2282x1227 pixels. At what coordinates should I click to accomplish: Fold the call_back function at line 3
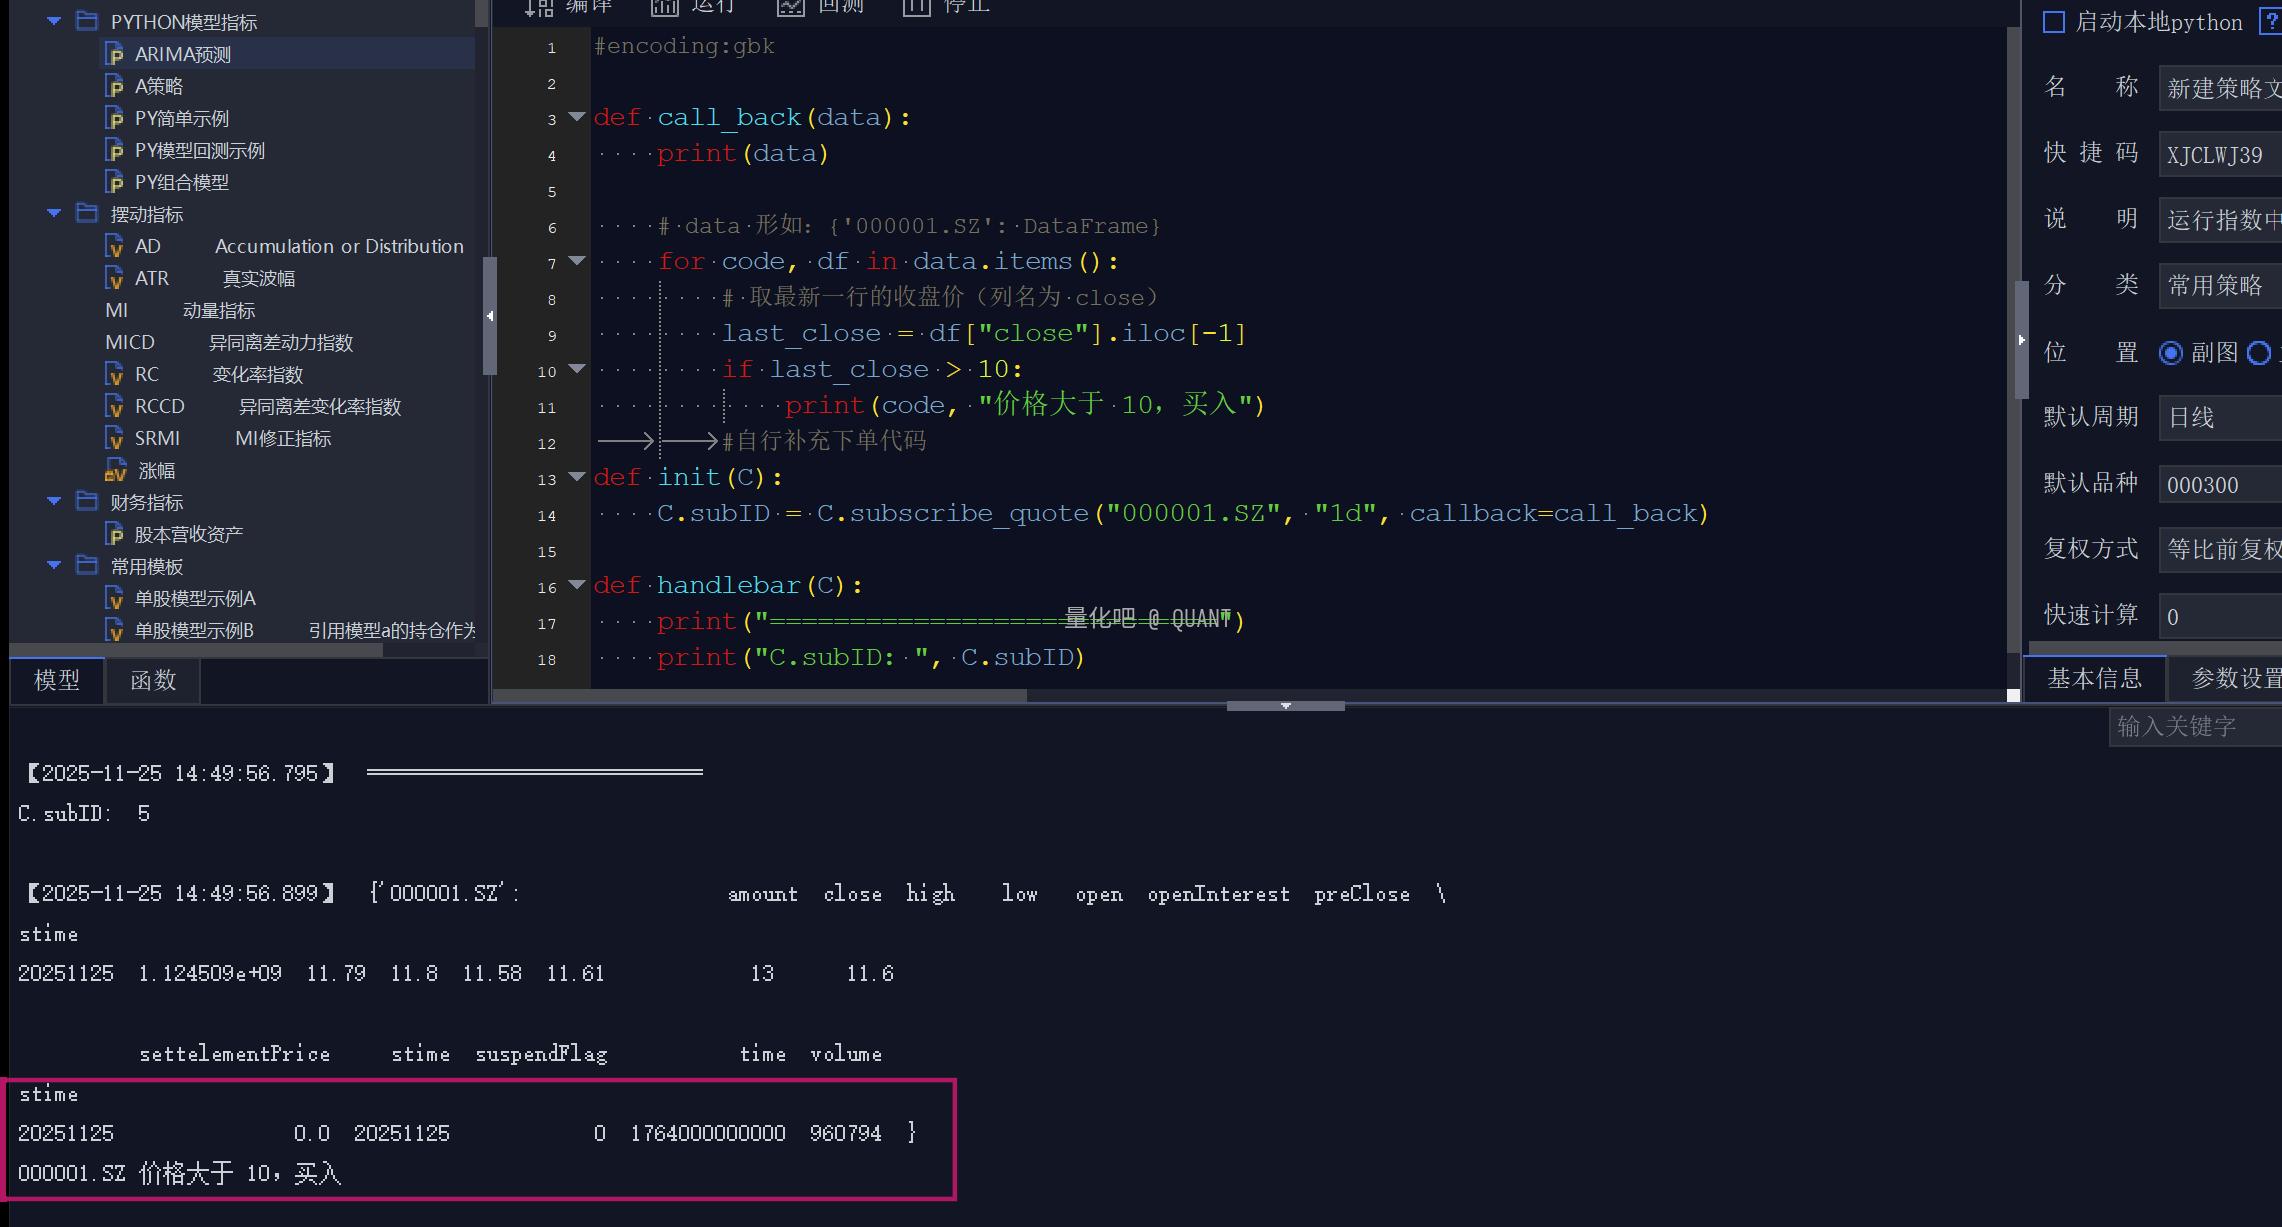pos(577,117)
